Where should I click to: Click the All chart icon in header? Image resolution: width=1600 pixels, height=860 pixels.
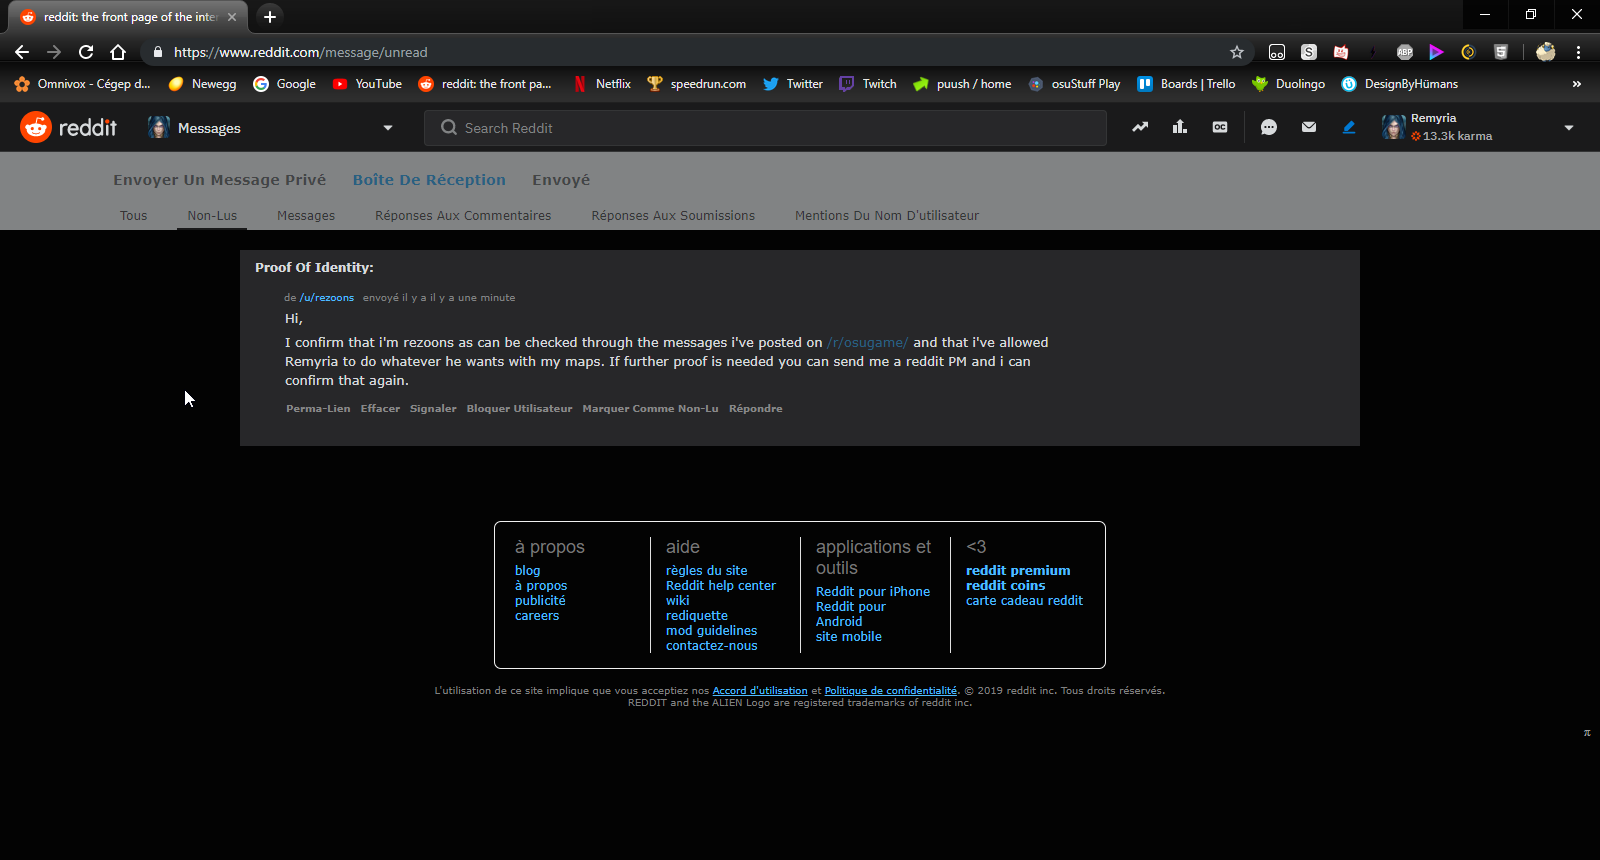pos(1180,127)
